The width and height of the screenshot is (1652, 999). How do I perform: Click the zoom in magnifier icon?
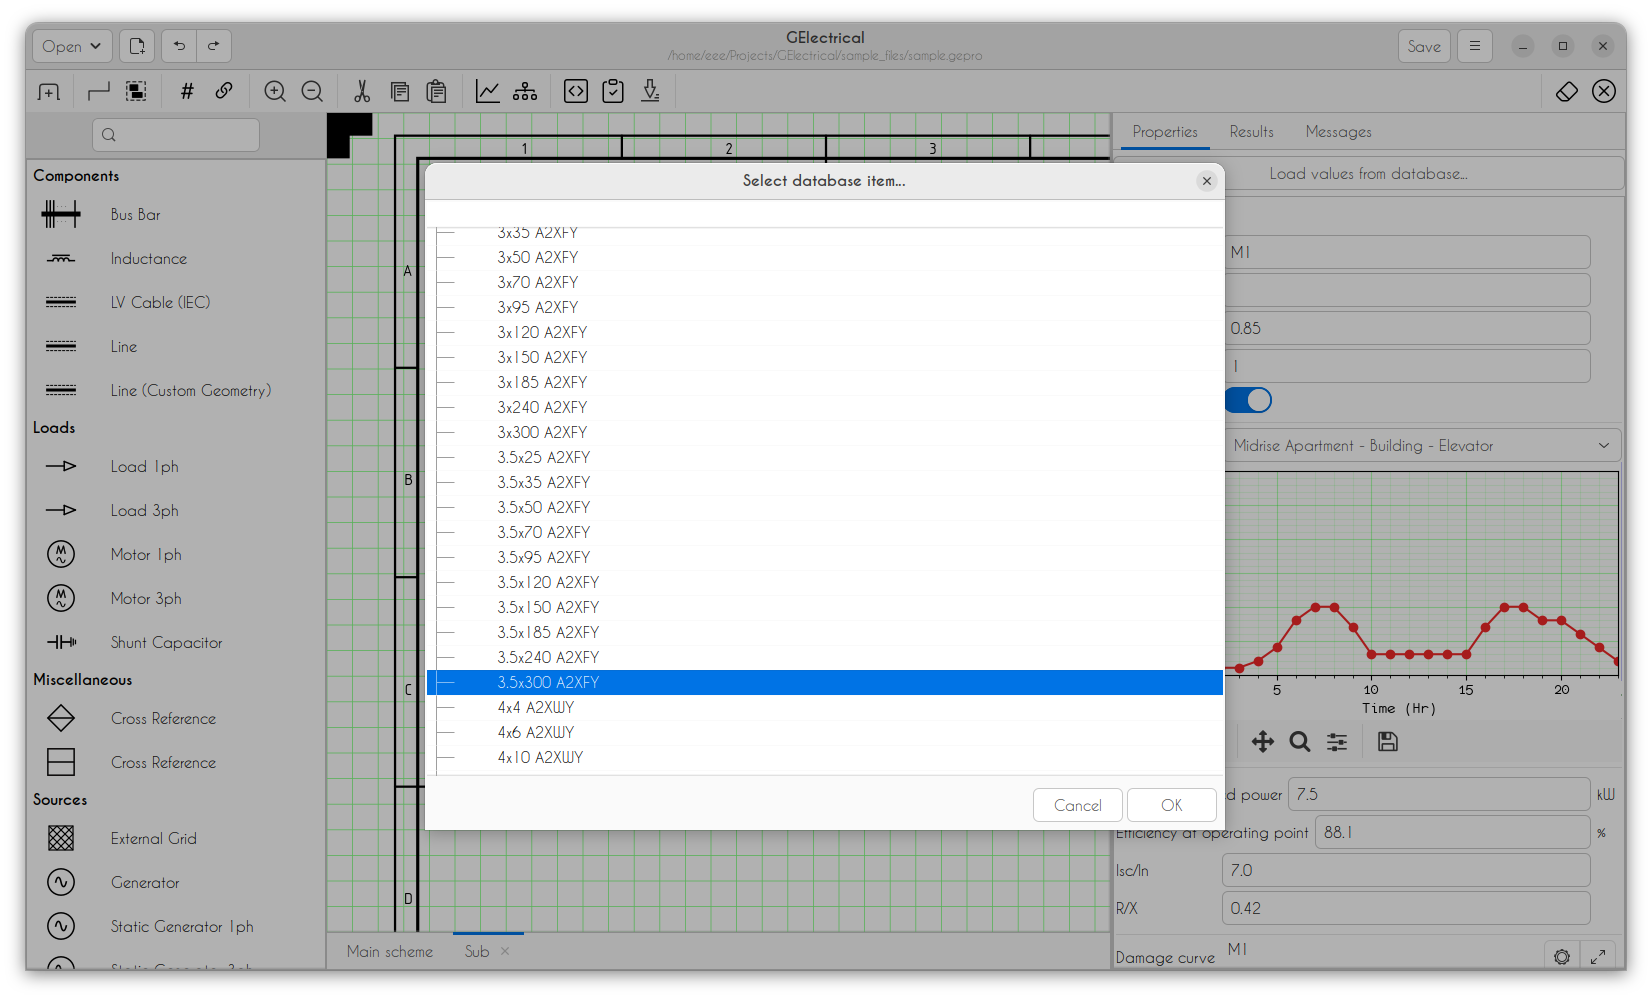[x=275, y=92]
